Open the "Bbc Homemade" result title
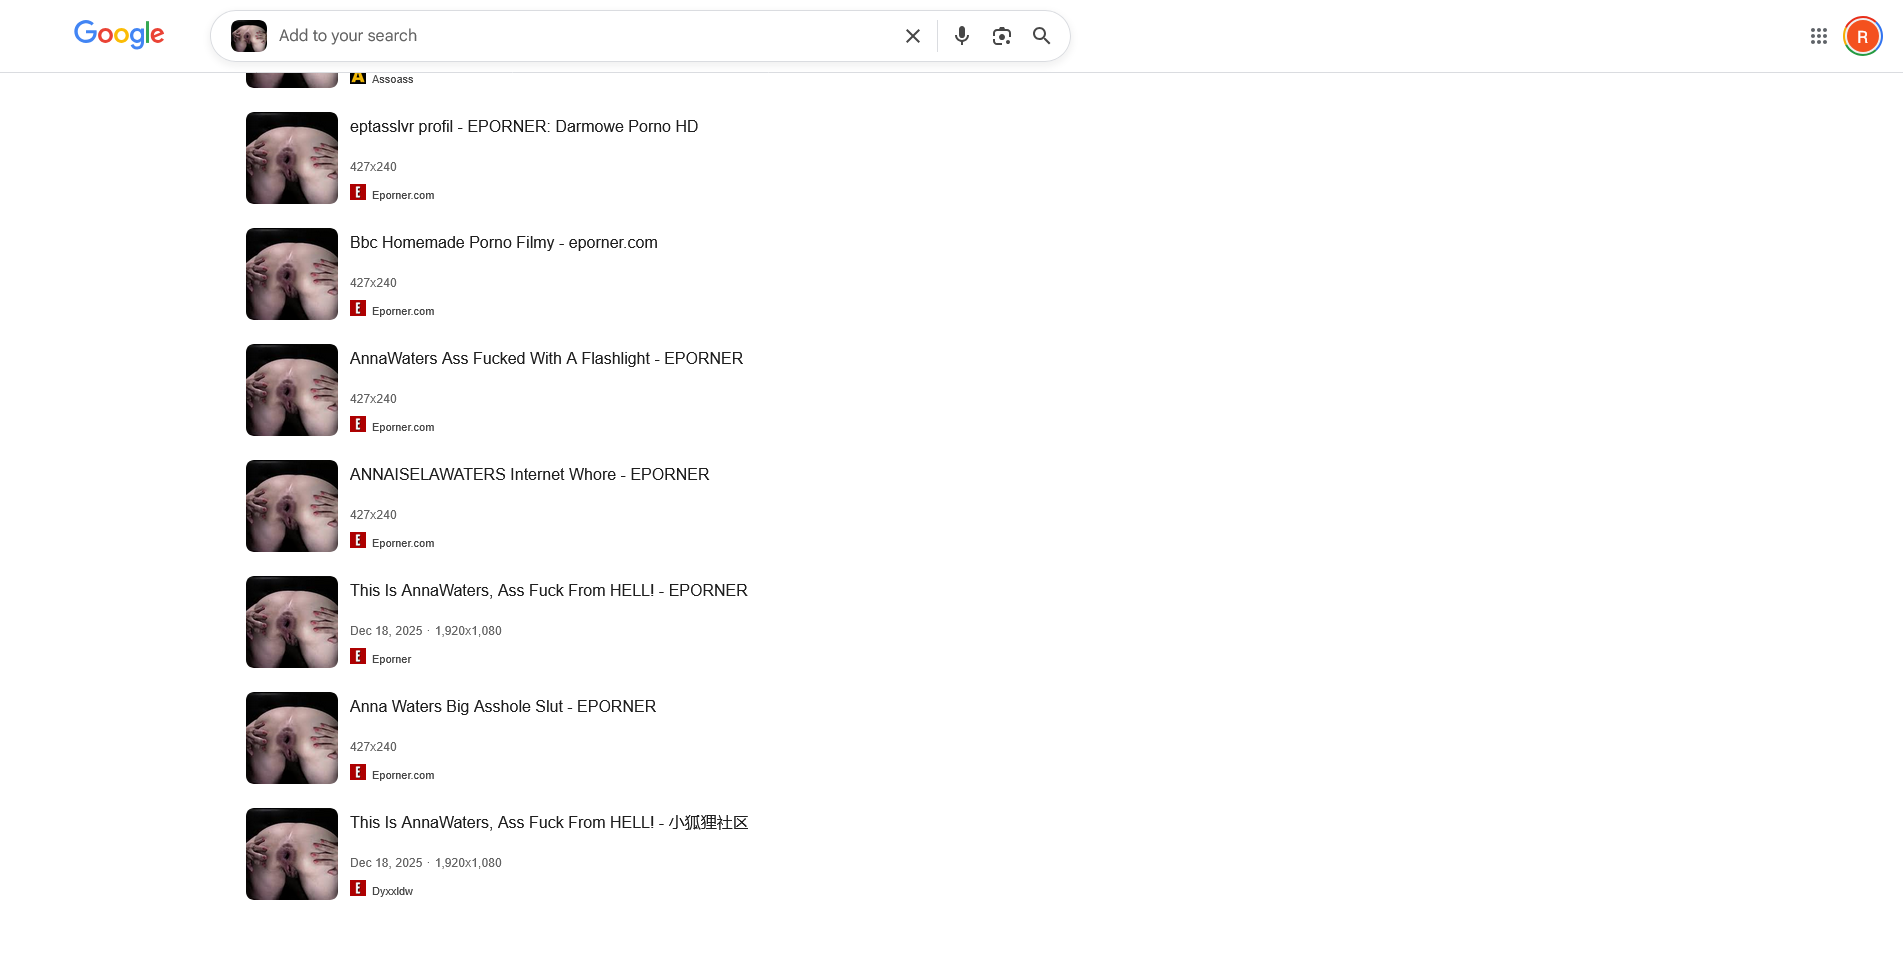 (503, 243)
